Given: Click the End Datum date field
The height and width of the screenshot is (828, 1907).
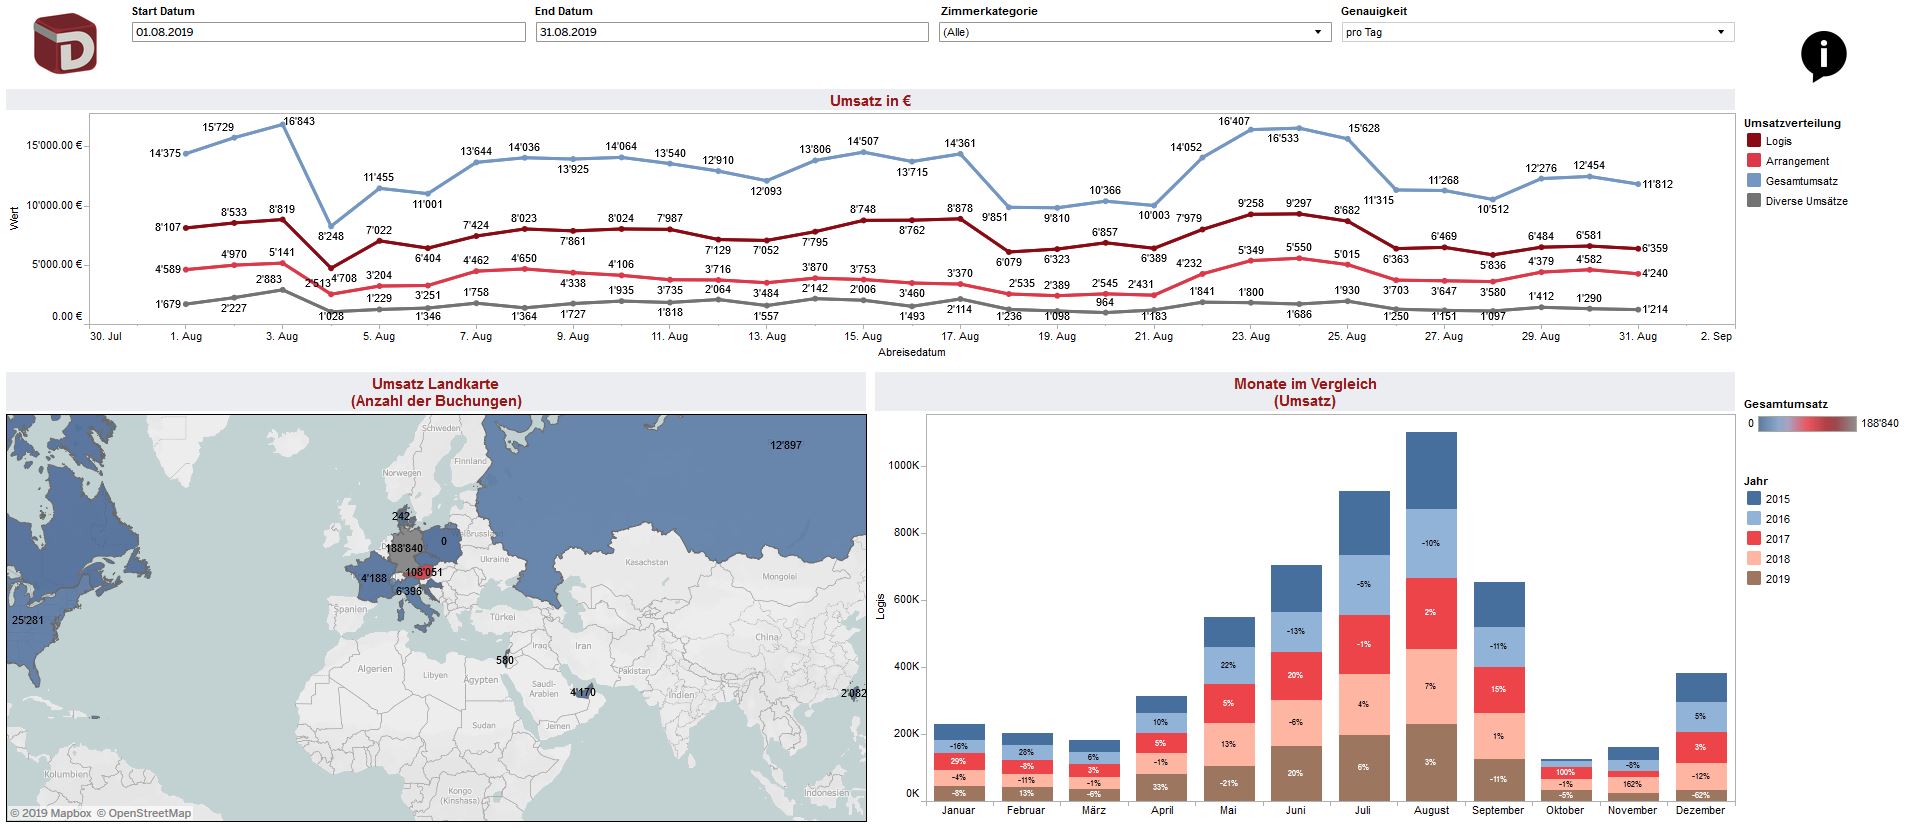Looking at the screenshot, I should [731, 32].
